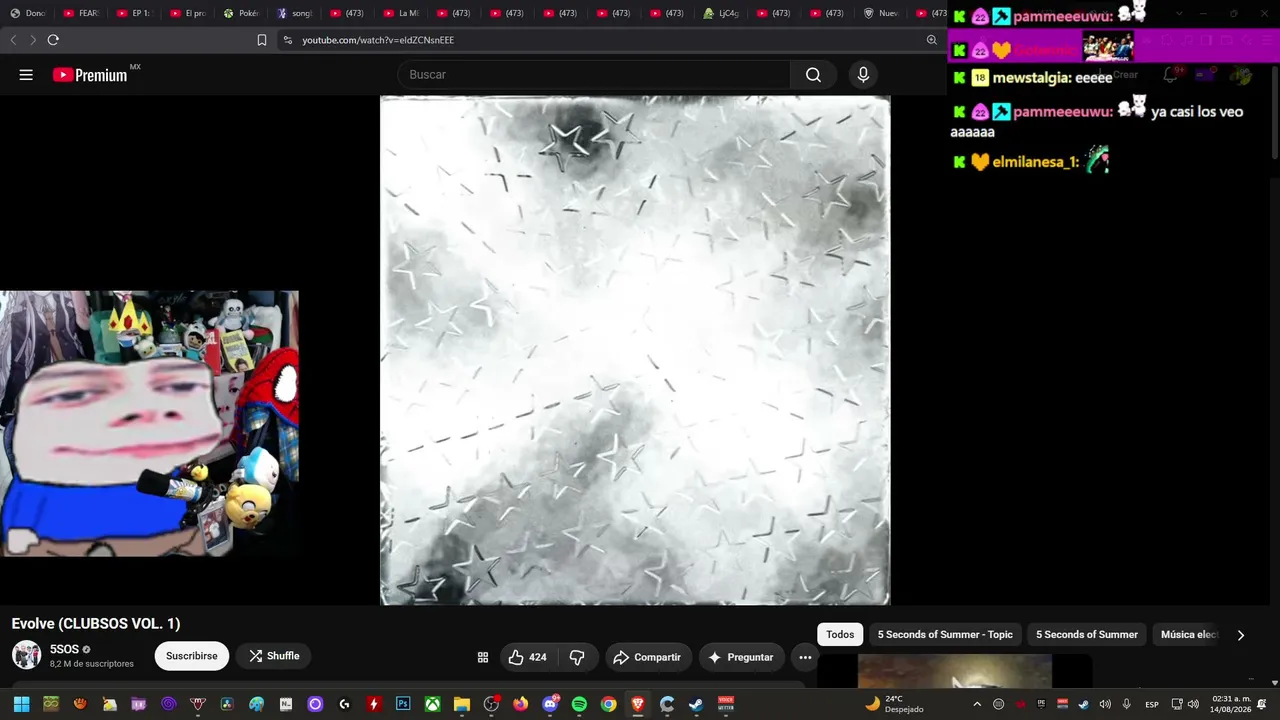Switch to the 'El pro' browser tab

pos(188,13)
